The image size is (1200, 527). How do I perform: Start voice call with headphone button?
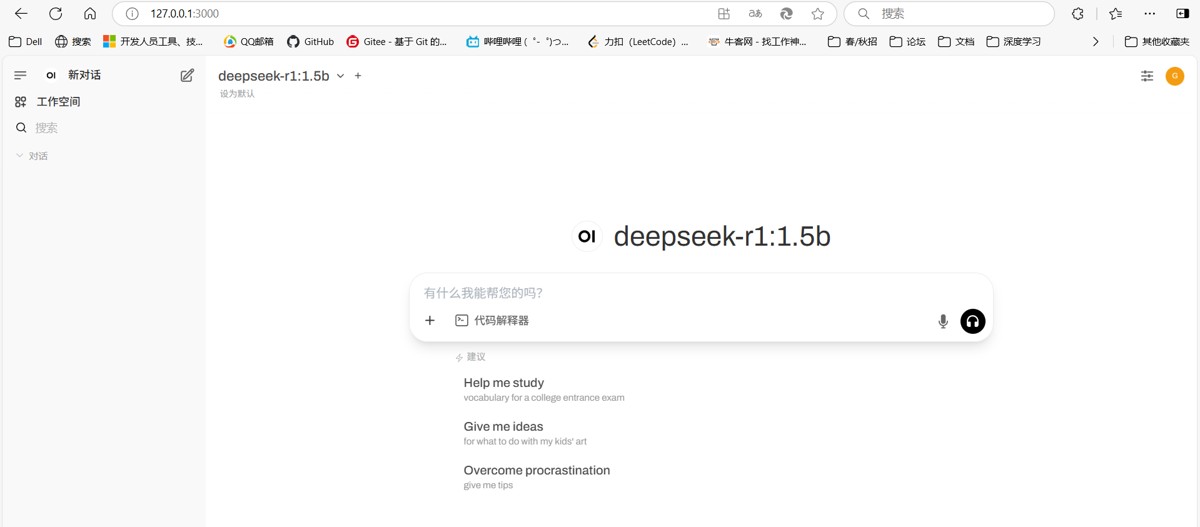point(973,321)
